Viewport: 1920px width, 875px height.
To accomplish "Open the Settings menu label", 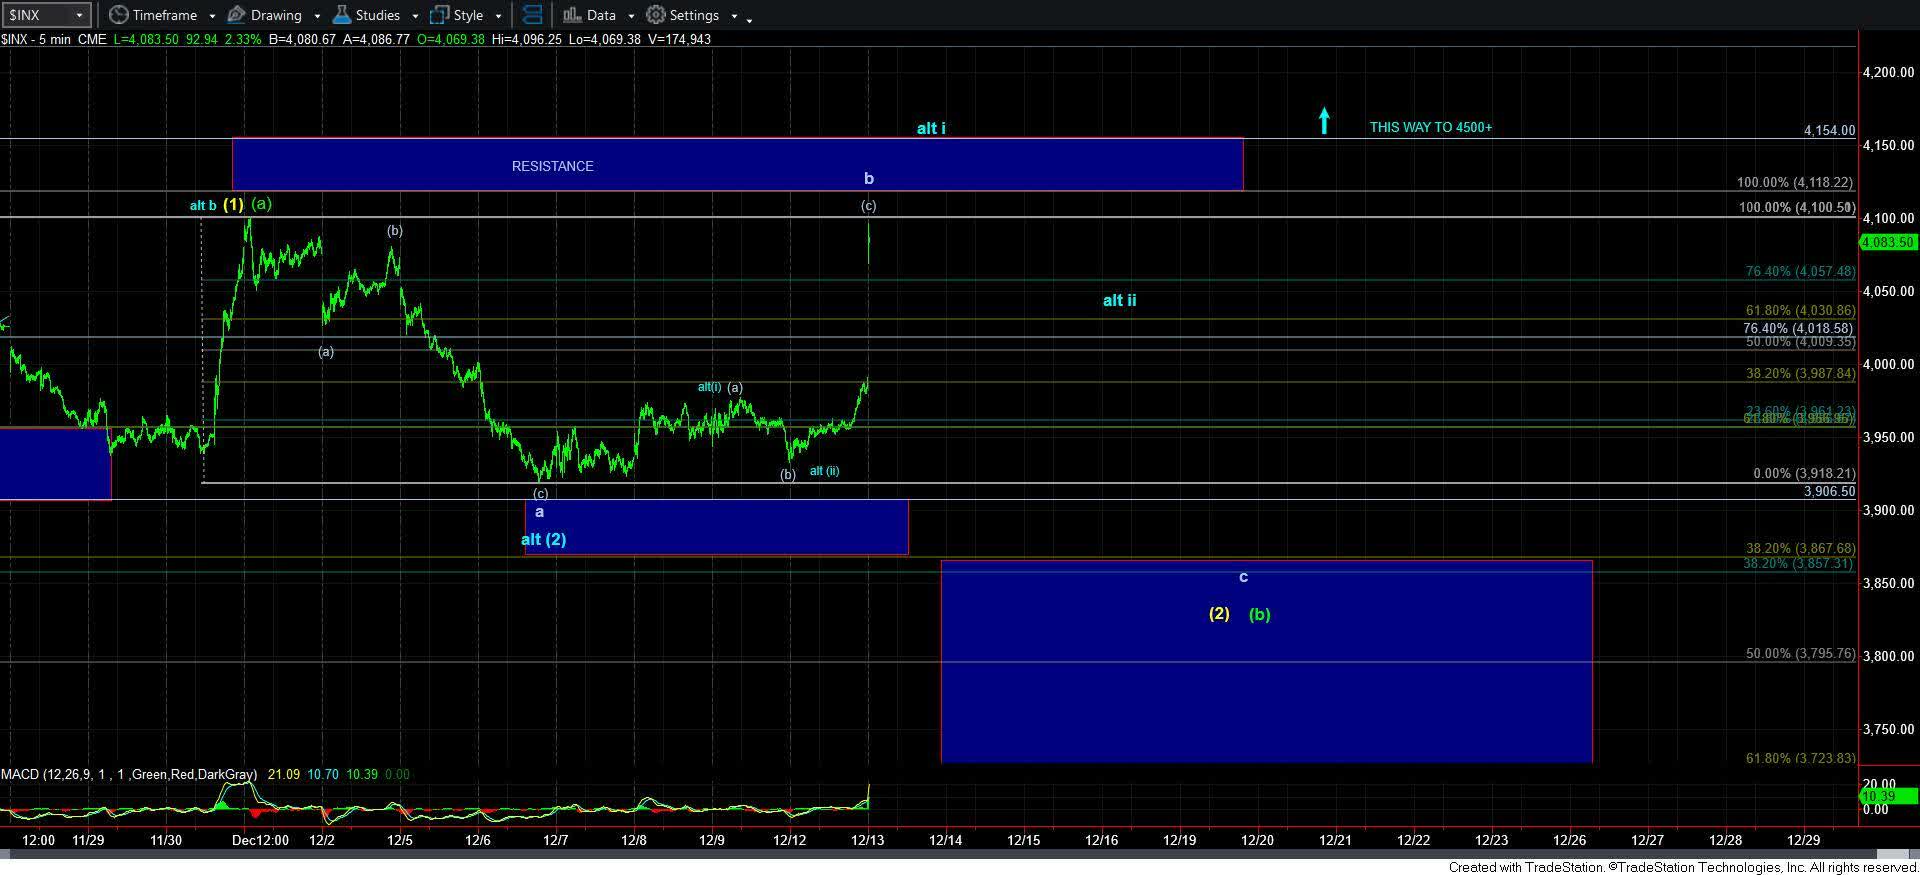I will click(x=694, y=15).
